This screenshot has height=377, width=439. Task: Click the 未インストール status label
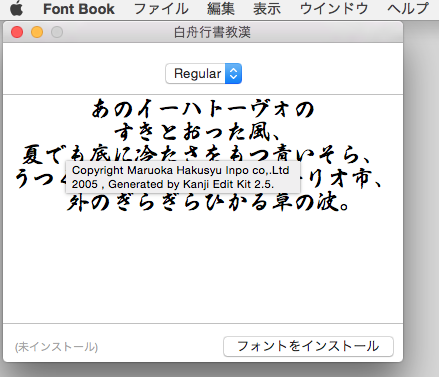click(x=56, y=347)
